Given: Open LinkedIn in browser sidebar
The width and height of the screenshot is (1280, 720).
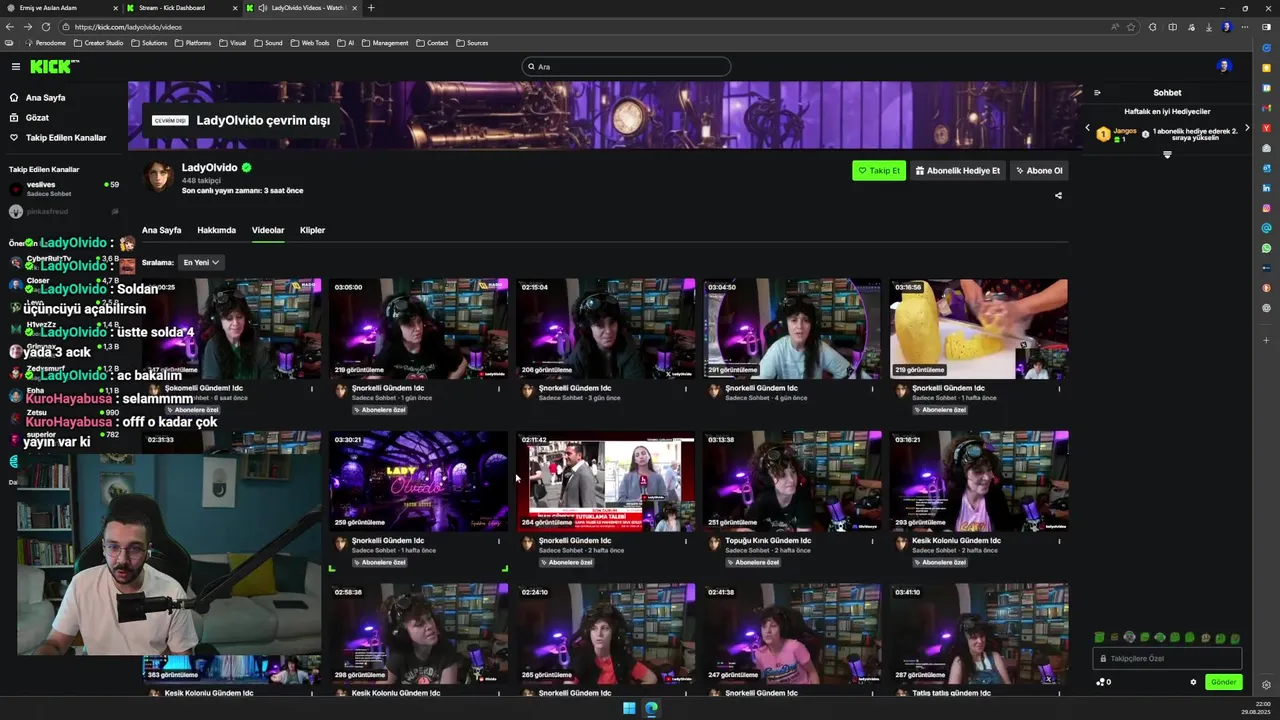Looking at the screenshot, I should [x=1267, y=187].
